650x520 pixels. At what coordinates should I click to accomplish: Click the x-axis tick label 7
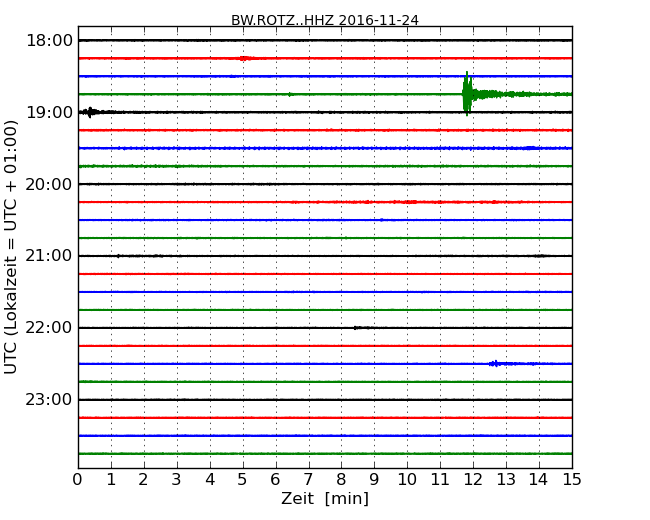[x=308, y=480]
